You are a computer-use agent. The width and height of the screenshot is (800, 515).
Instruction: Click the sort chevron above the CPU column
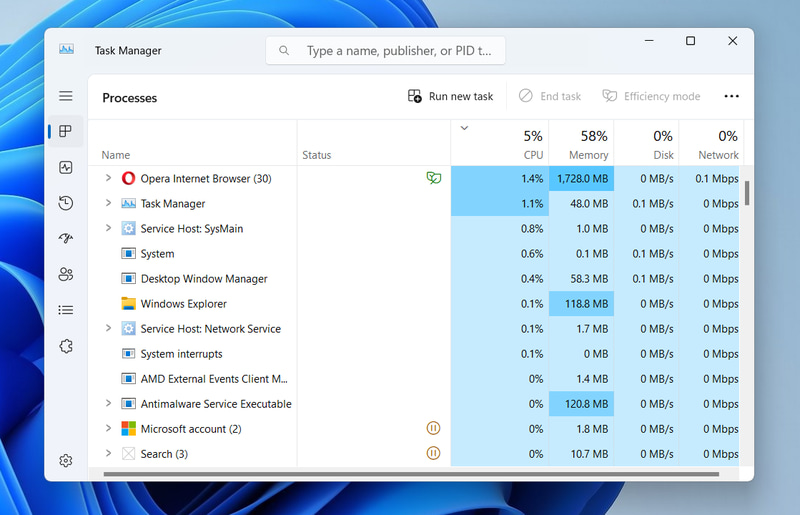pos(464,128)
